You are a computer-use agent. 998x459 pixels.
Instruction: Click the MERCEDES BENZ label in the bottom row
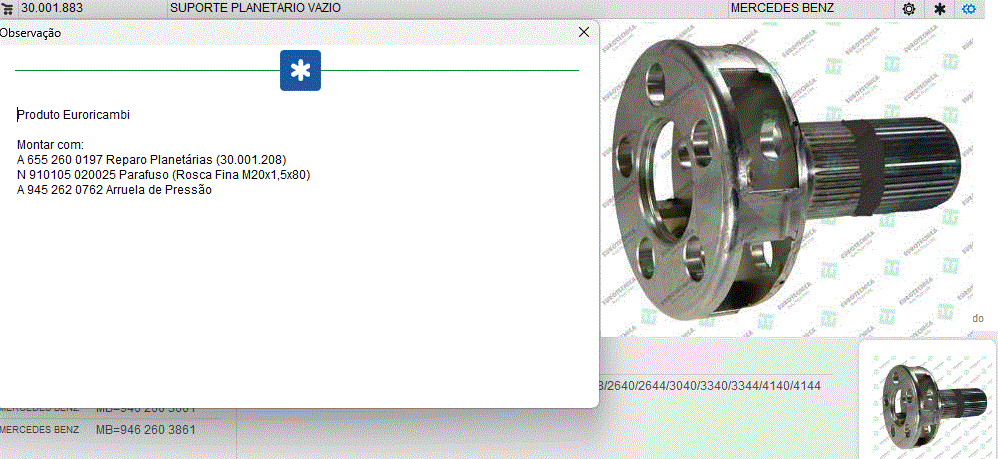[x=39, y=430]
